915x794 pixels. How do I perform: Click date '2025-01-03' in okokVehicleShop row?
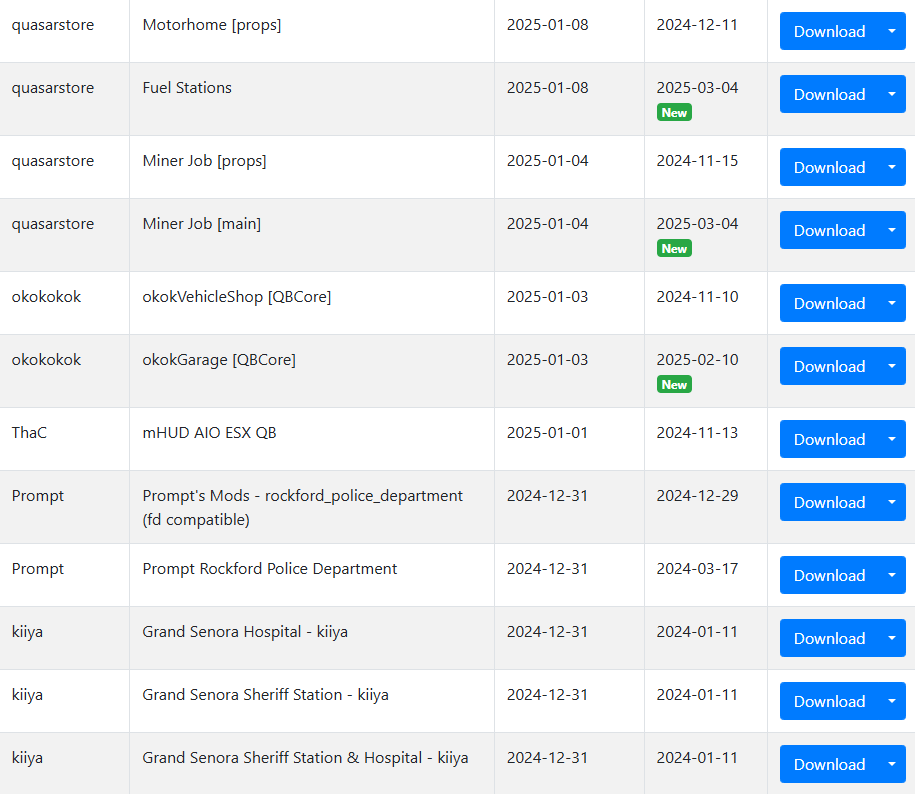[547, 296]
